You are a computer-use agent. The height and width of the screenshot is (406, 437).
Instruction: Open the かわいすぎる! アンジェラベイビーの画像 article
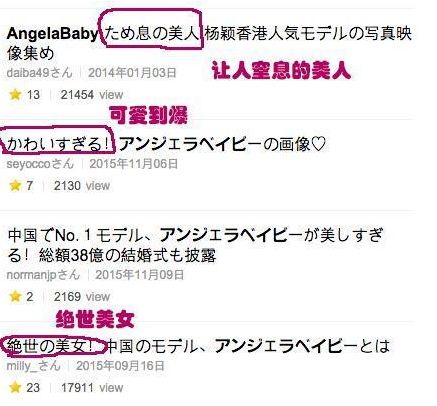(x=166, y=145)
